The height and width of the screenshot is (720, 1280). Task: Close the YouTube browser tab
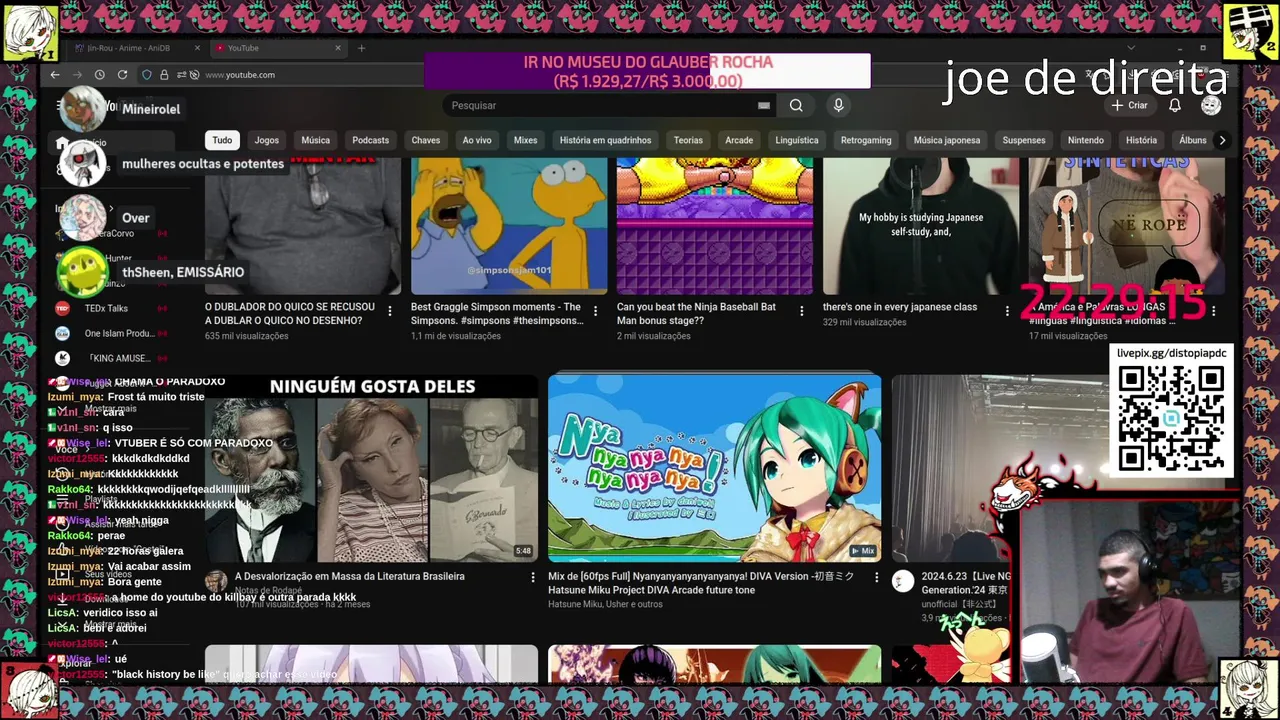point(338,48)
